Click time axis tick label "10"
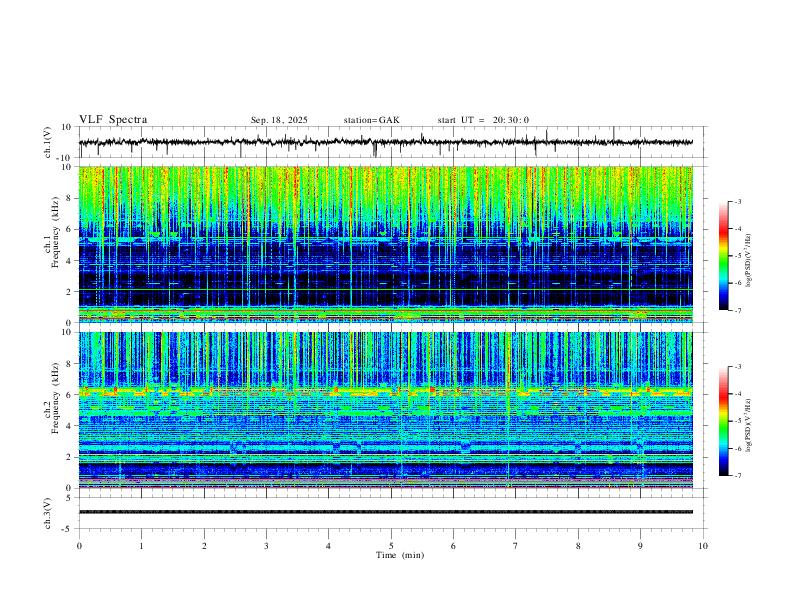The image size is (792, 612). click(703, 546)
